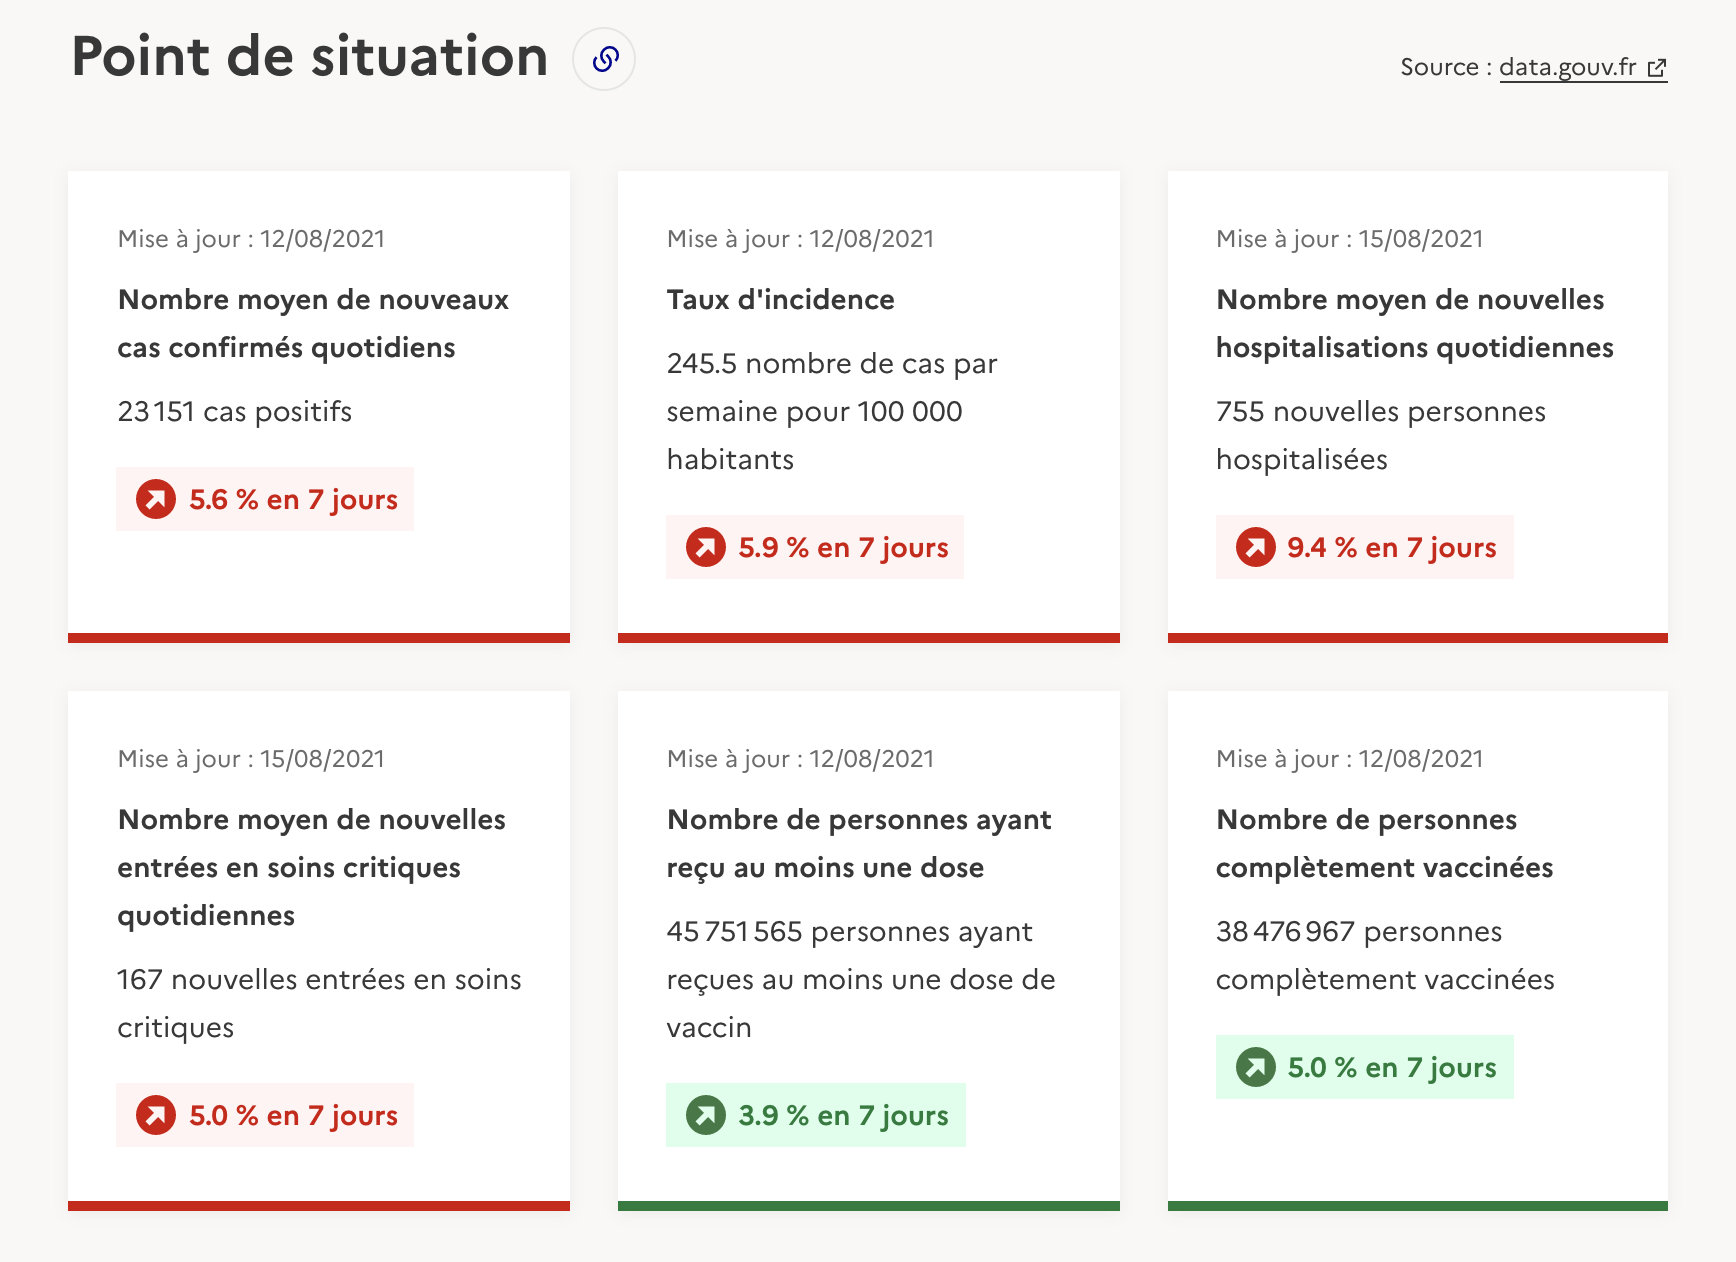
Task: Click the "3.9 % en 7 jours" green badge
Action: click(815, 1114)
